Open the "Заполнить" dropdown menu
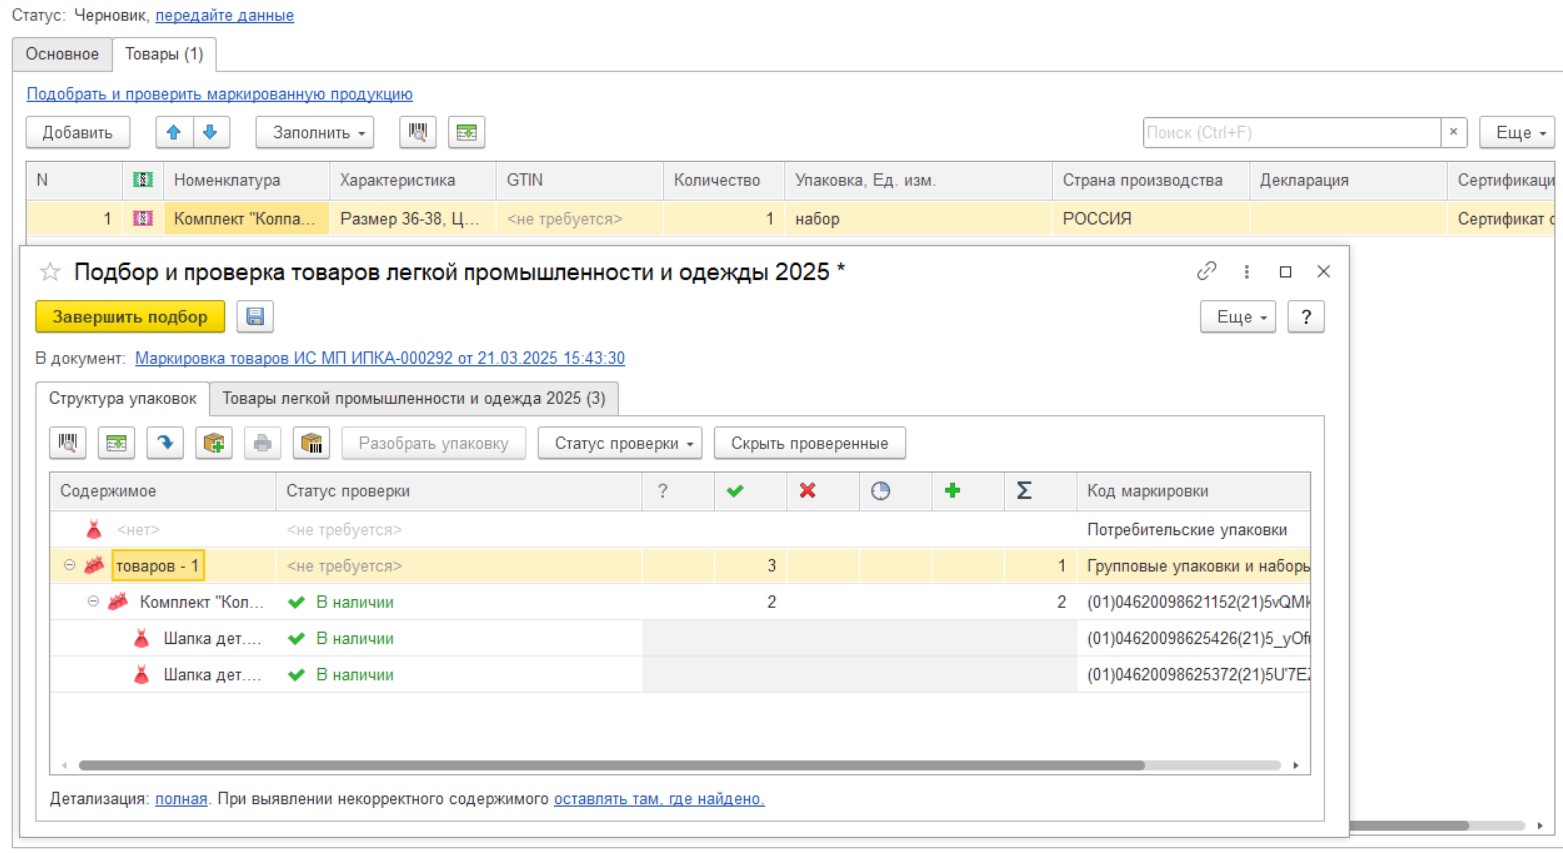 [x=315, y=132]
